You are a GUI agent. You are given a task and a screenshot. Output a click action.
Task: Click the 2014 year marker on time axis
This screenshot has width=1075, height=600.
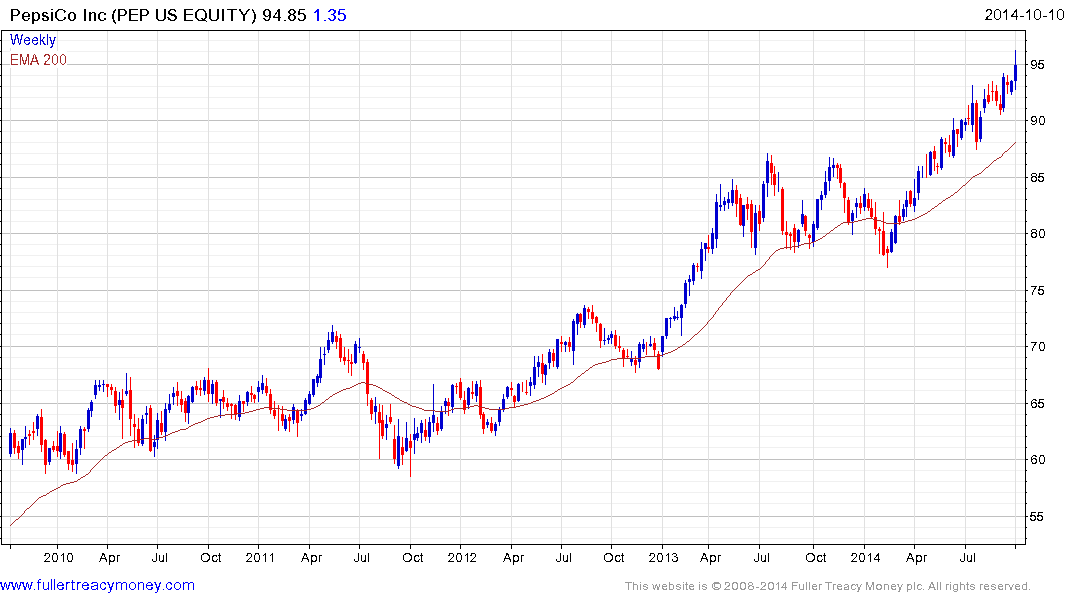click(865, 558)
